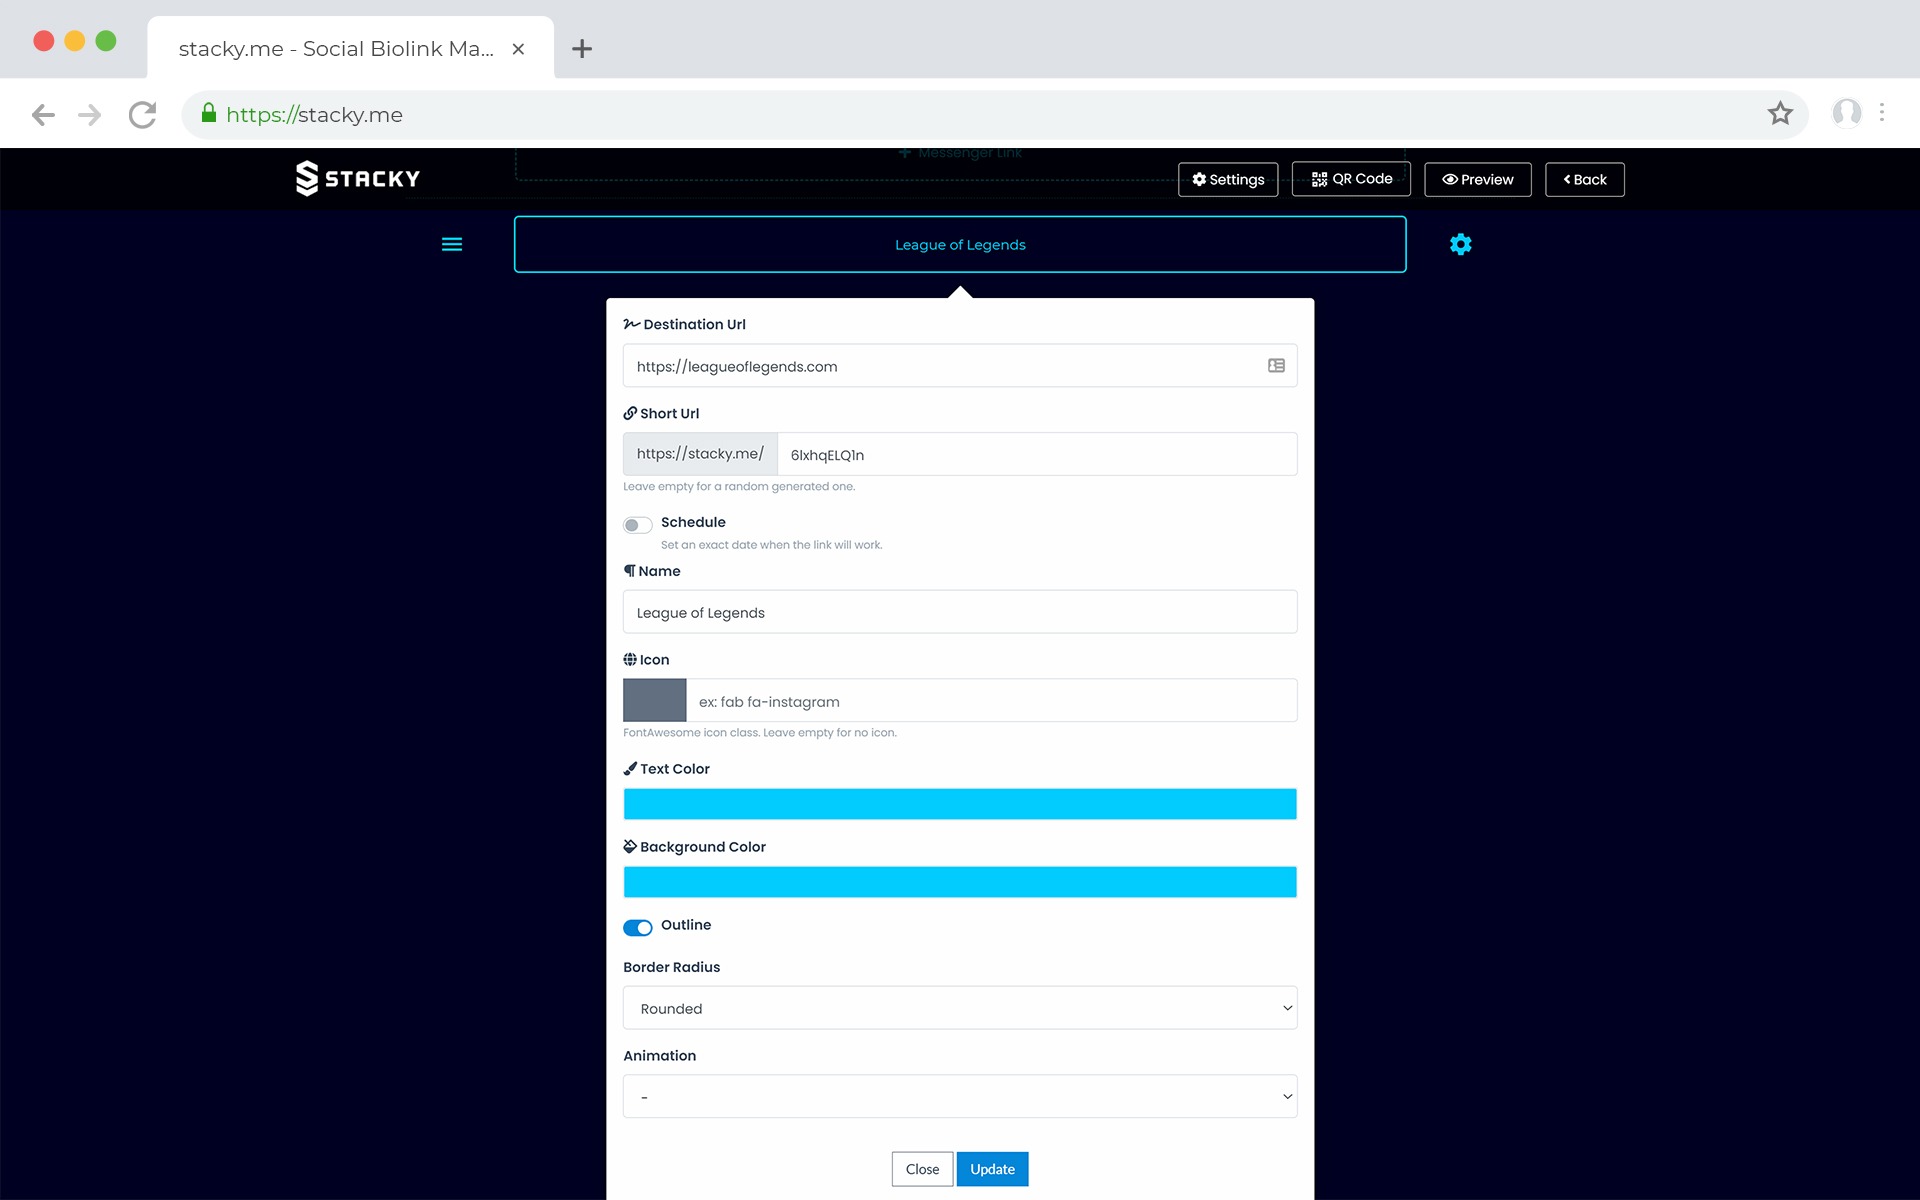Open the QR Code menu
1920x1200 pixels.
(x=1351, y=179)
